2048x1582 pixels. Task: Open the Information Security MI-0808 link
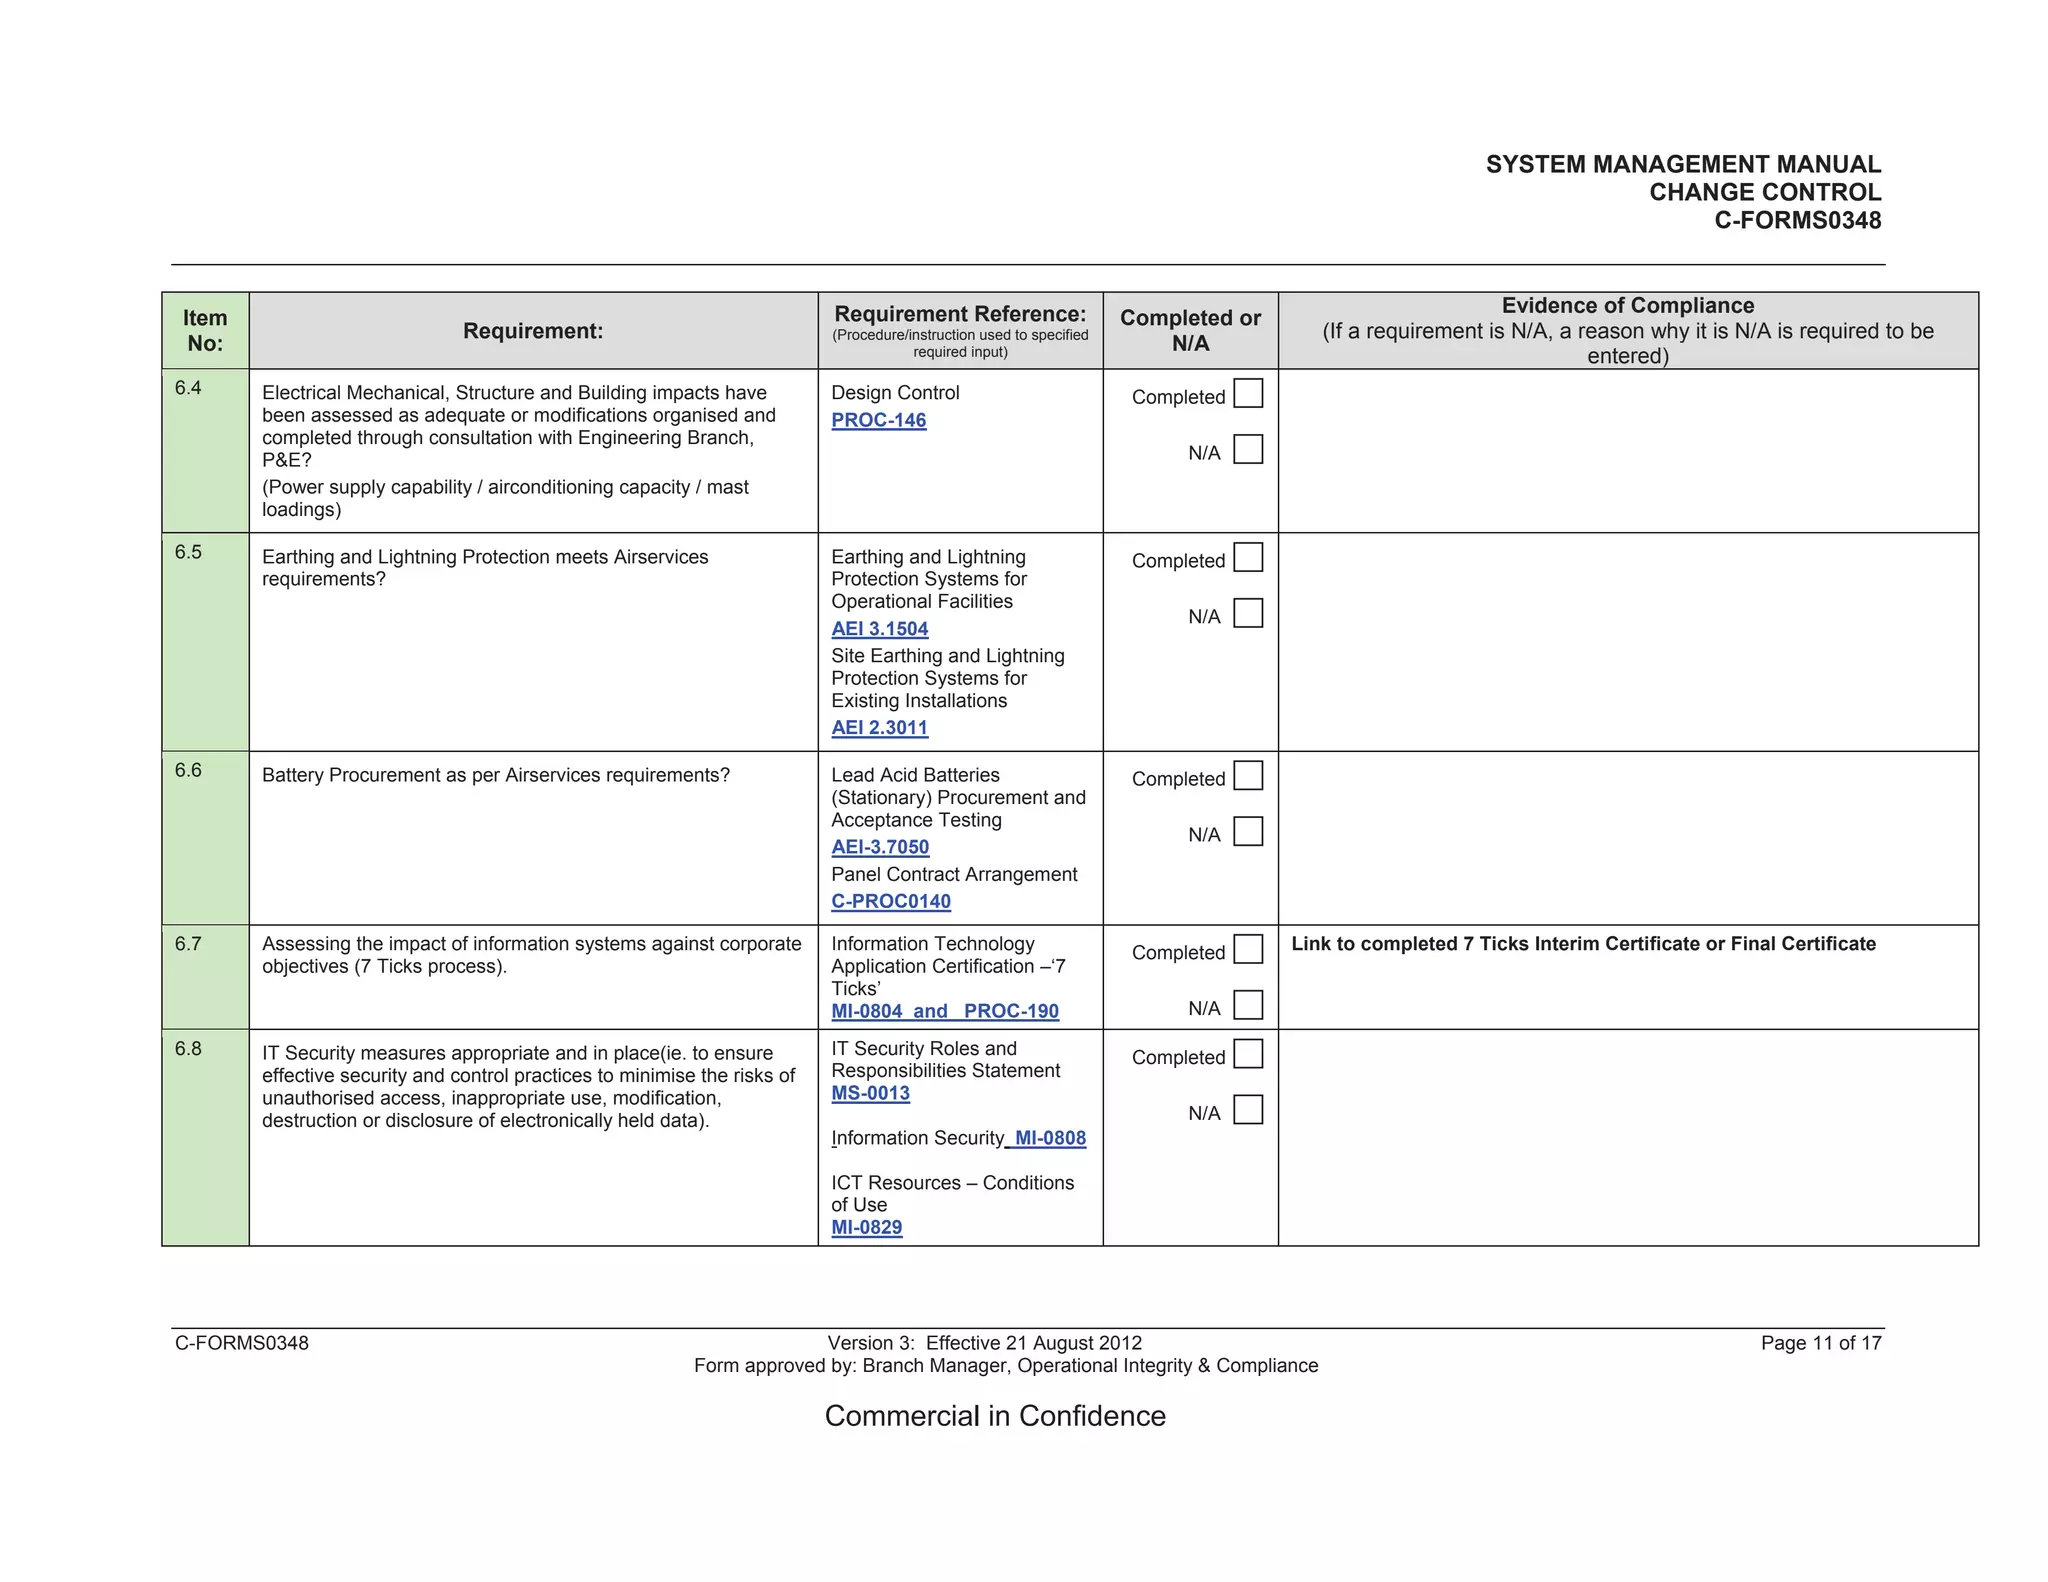coord(1049,1138)
